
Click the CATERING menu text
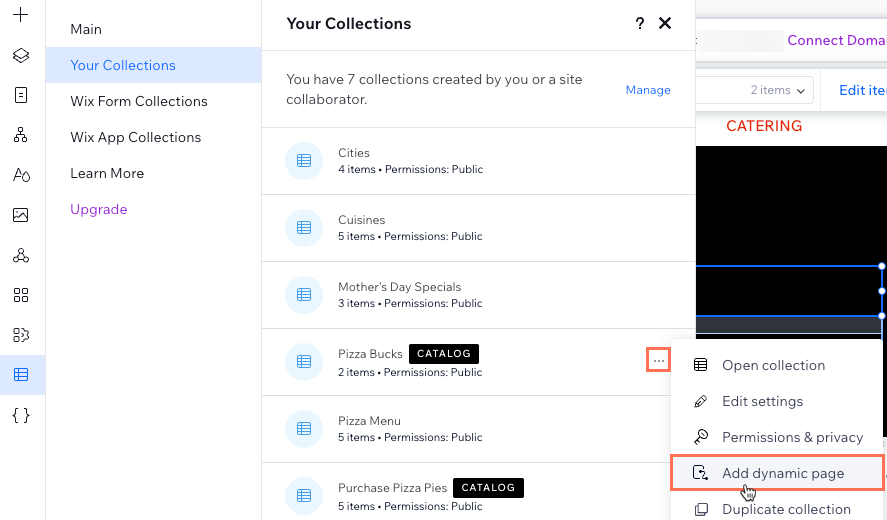tap(764, 126)
